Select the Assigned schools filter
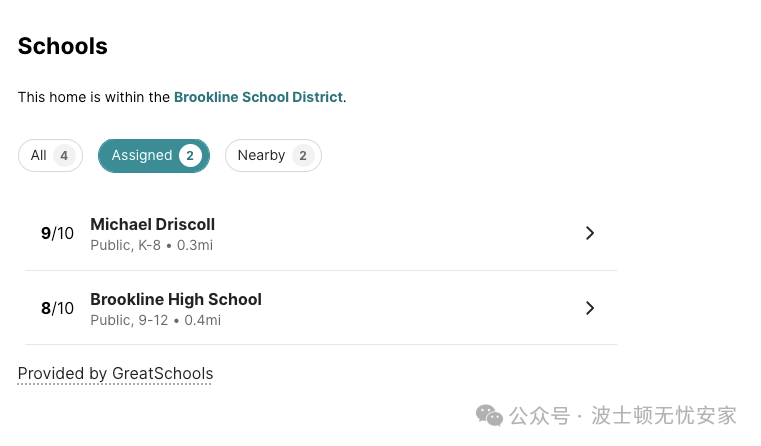 coord(154,155)
